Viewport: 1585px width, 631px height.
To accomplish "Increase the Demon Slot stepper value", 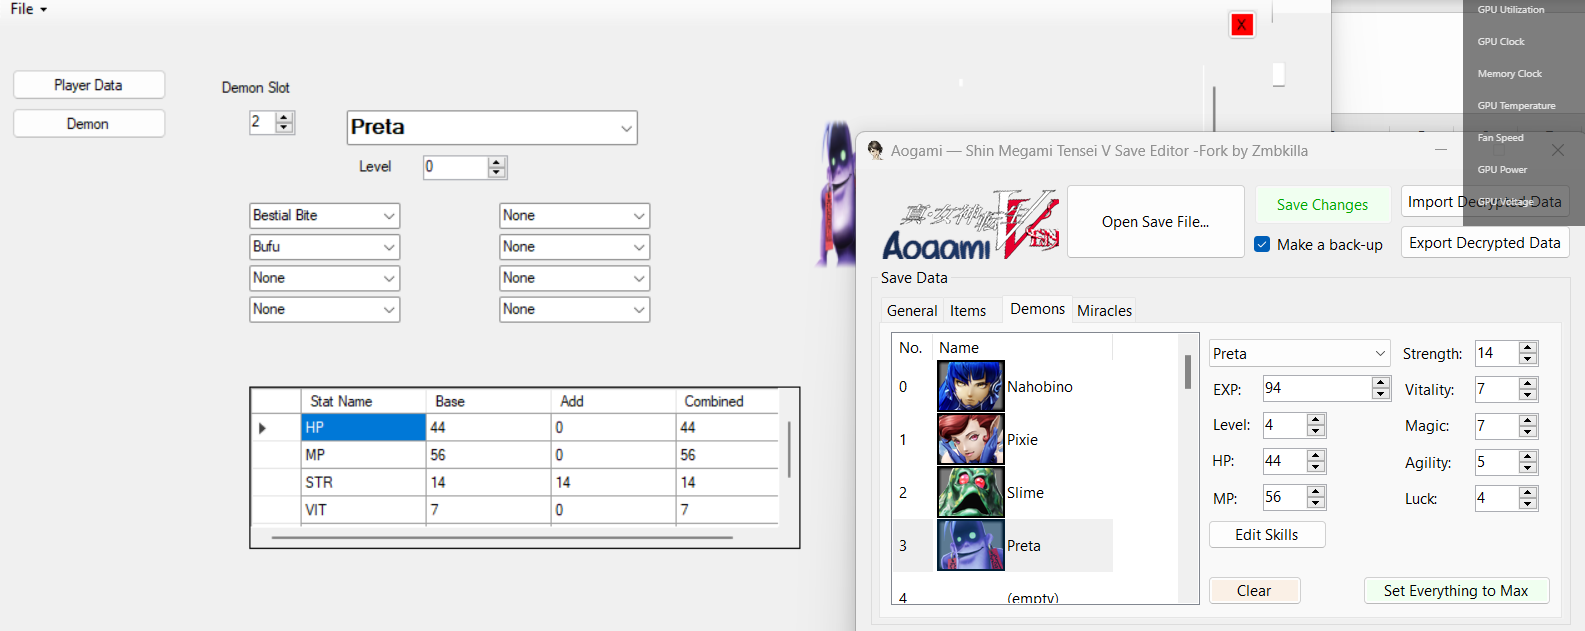I will coord(285,117).
